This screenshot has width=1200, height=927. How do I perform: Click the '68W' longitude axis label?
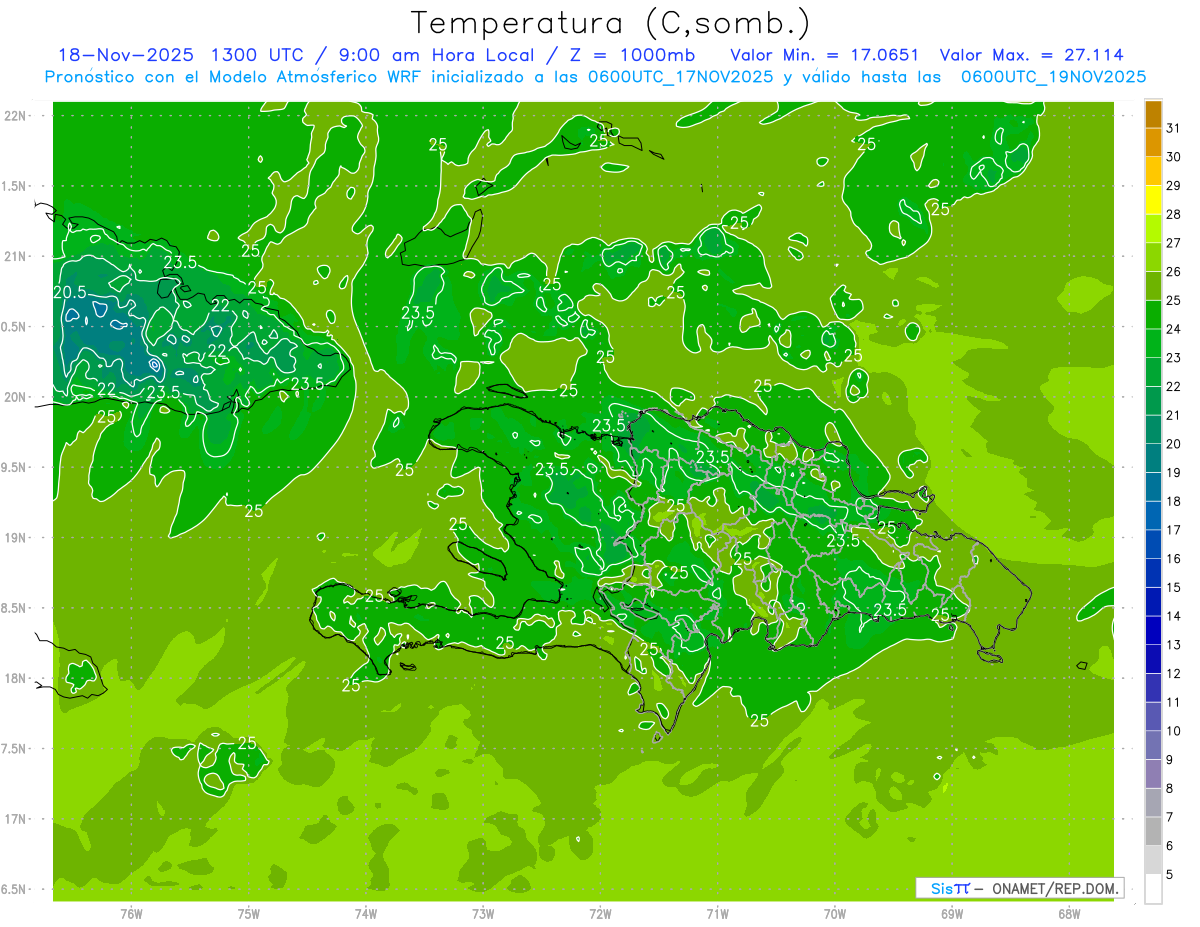pyautogui.click(x=1069, y=913)
